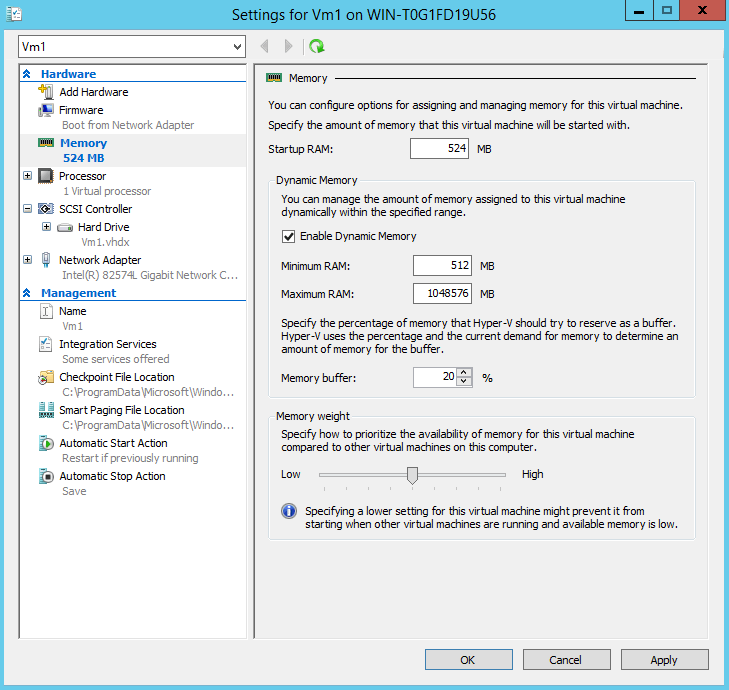The image size is (729, 690).
Task: Click the settings window title bar icon
Action: tap(14, 14)
